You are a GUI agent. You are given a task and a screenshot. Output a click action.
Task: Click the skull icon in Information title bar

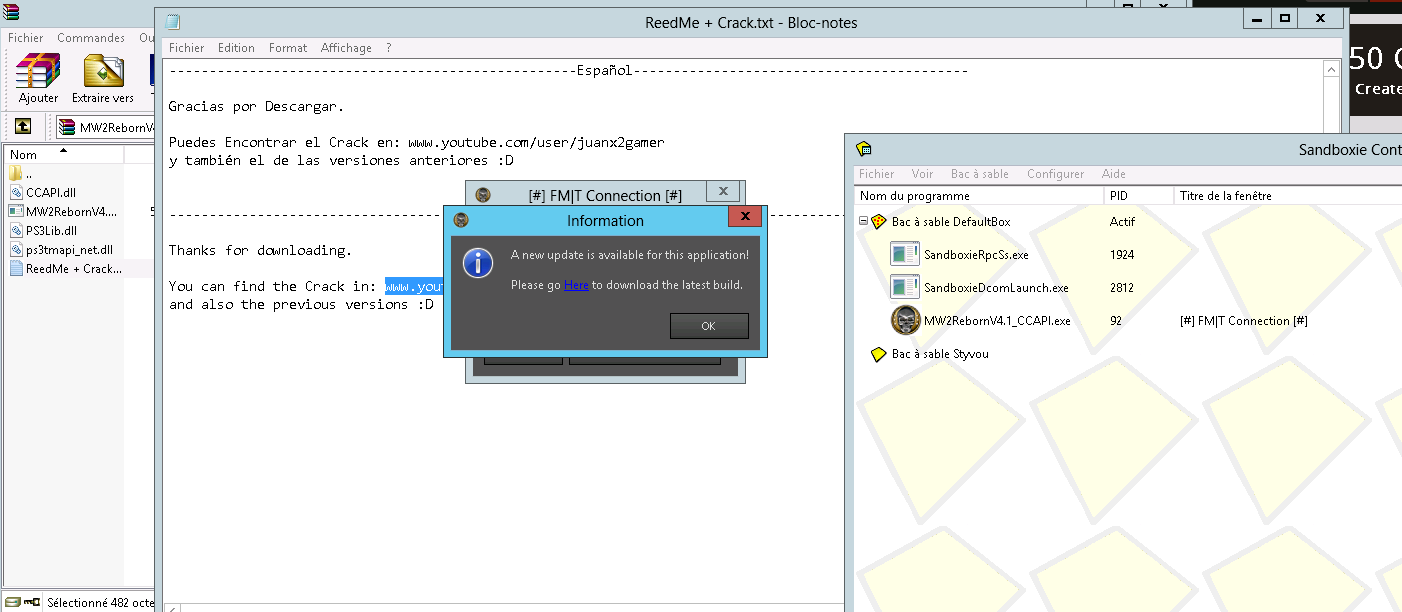pyautogui.click(x=461, y=220)
